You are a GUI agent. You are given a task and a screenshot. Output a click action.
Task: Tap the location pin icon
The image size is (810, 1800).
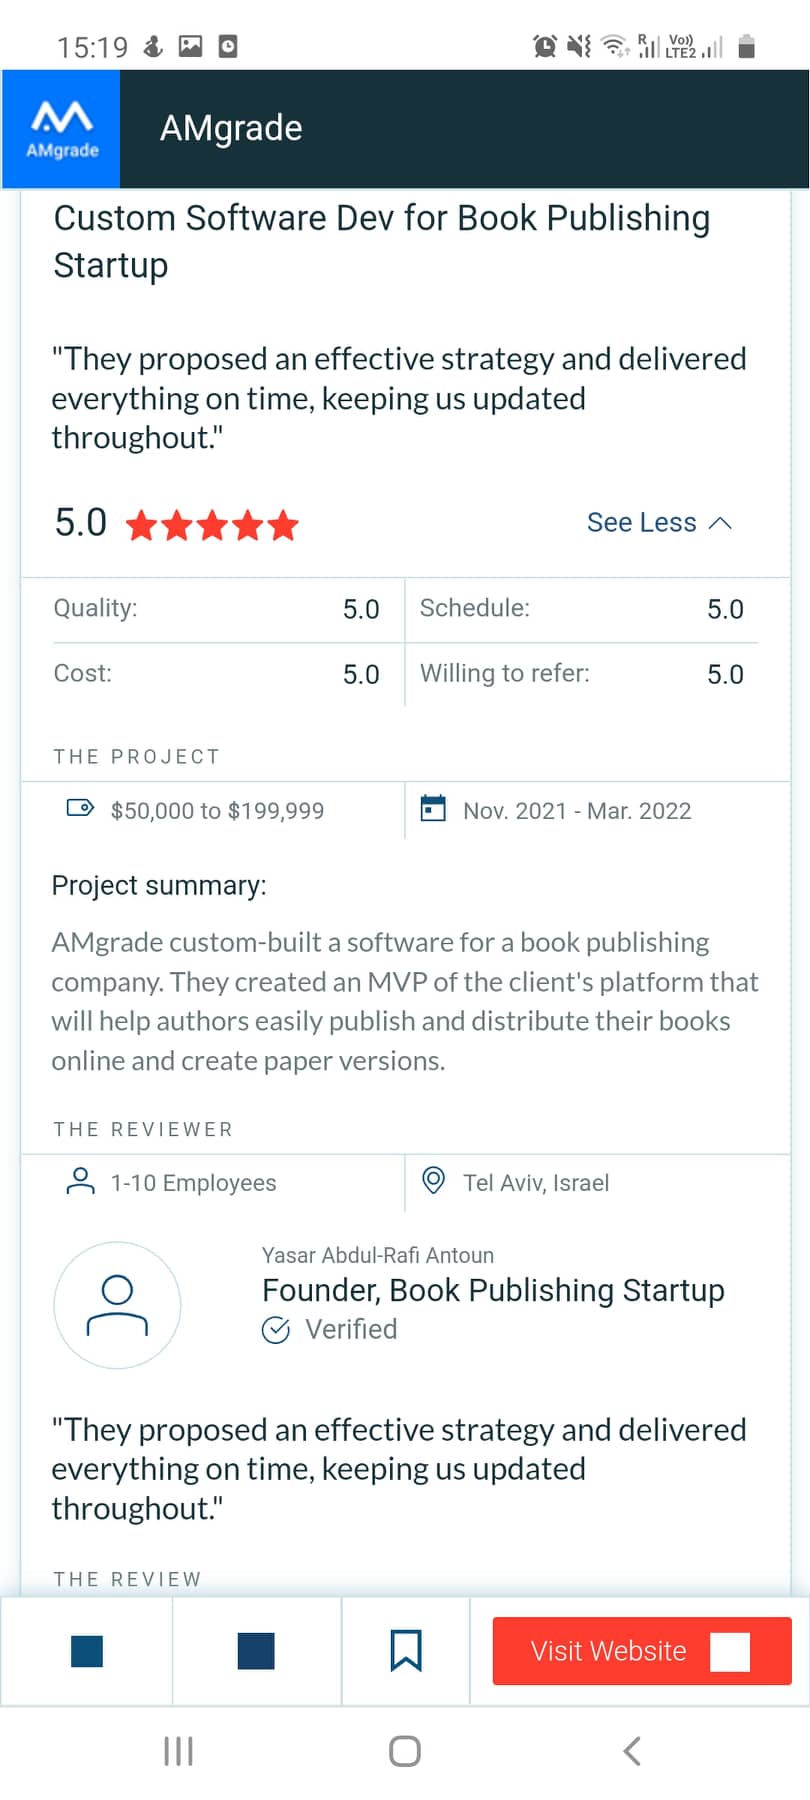(433, 1180)
